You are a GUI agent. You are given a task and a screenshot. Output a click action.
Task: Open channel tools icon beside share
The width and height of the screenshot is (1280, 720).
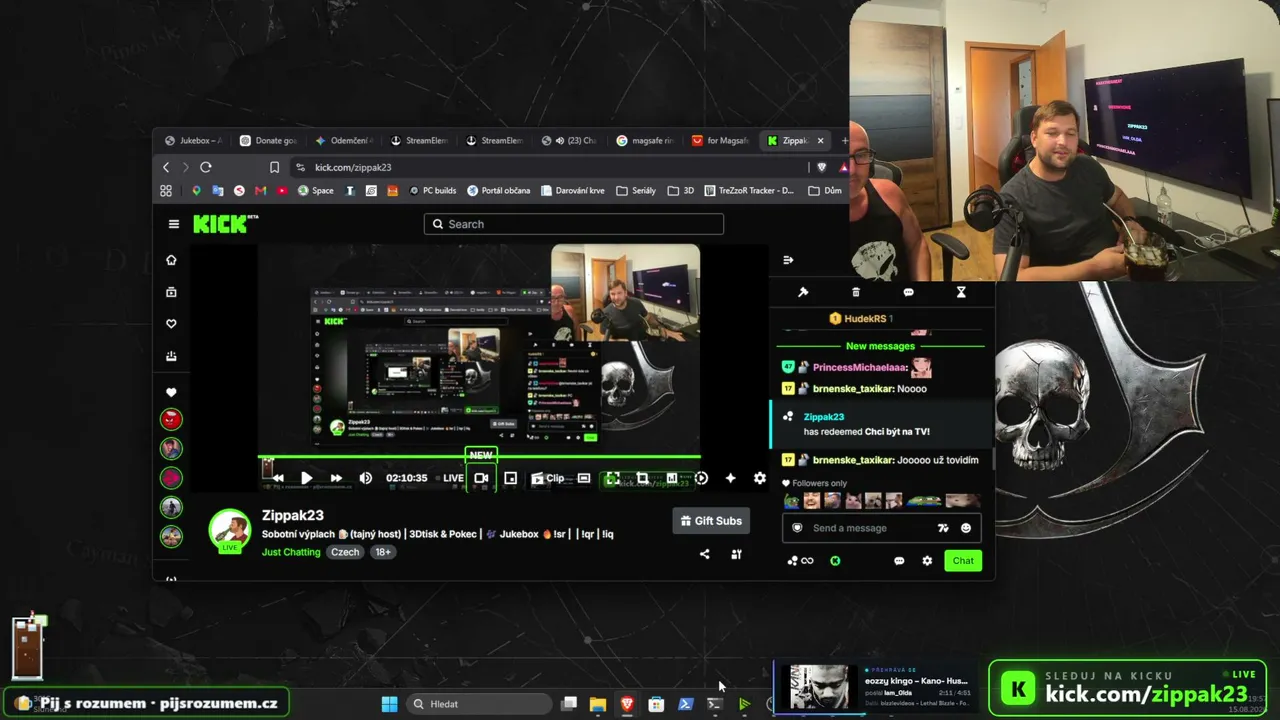click(x=736, y=554)
